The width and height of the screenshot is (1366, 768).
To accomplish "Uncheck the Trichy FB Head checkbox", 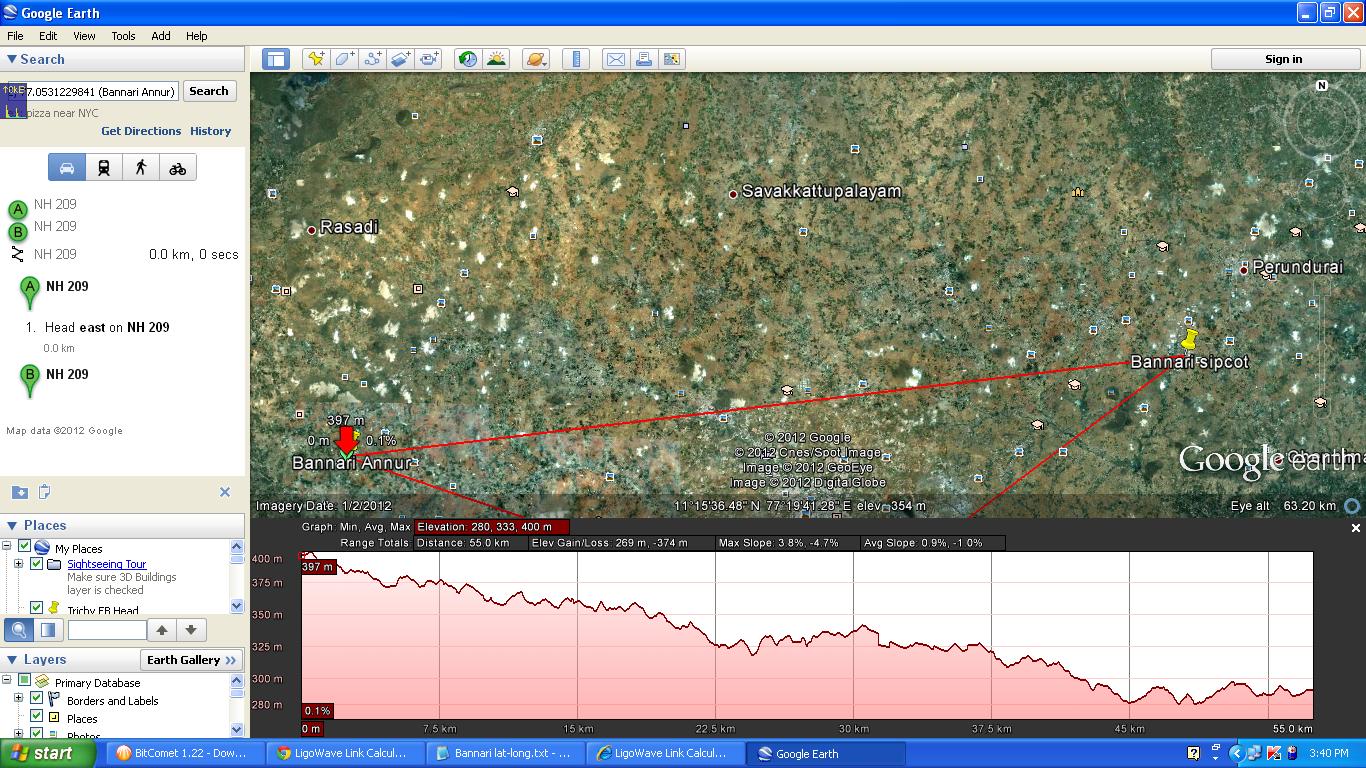I will coord(36,608).
